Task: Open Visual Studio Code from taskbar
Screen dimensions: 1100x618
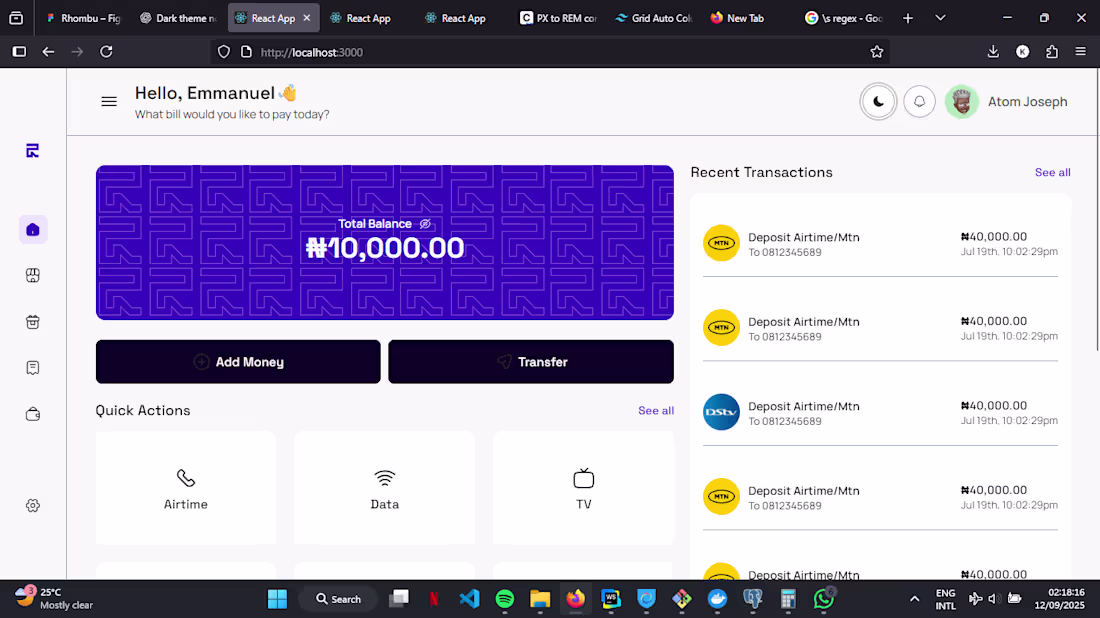Action: click(x=469, y=599)
